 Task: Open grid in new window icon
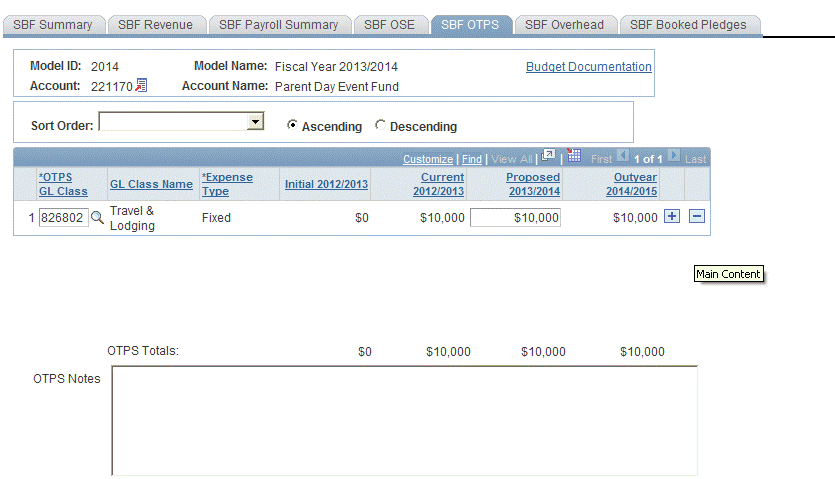pyautogui.click(x=548, y=156)
